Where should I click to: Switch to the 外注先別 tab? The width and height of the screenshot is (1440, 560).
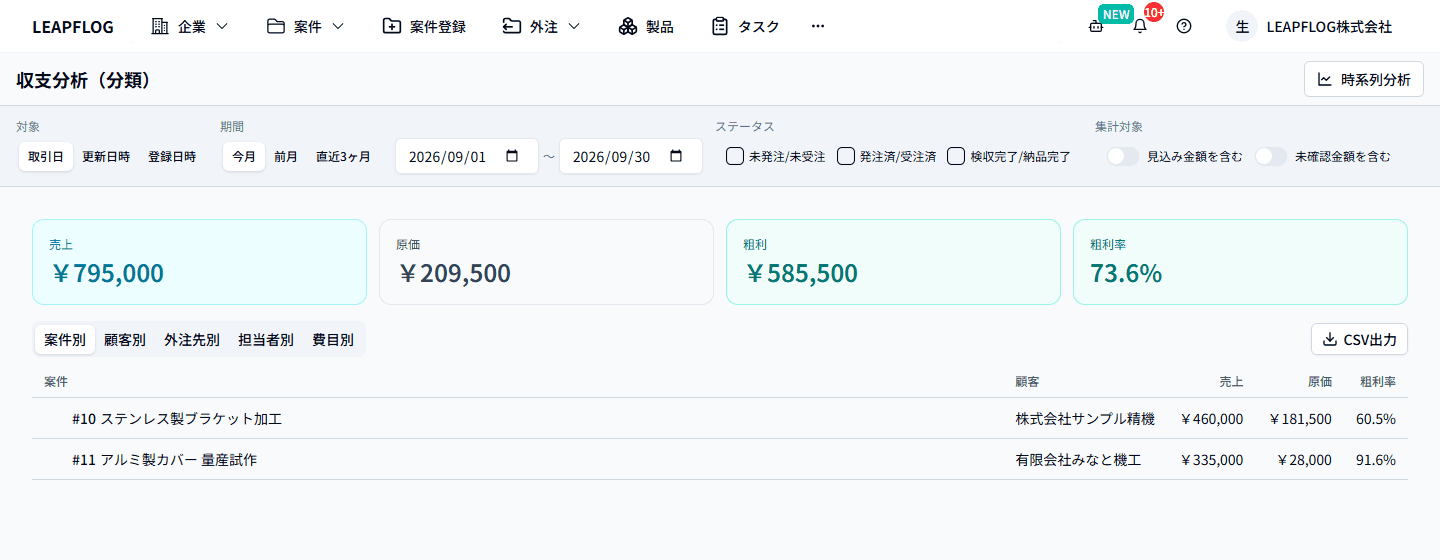(192, 339)
